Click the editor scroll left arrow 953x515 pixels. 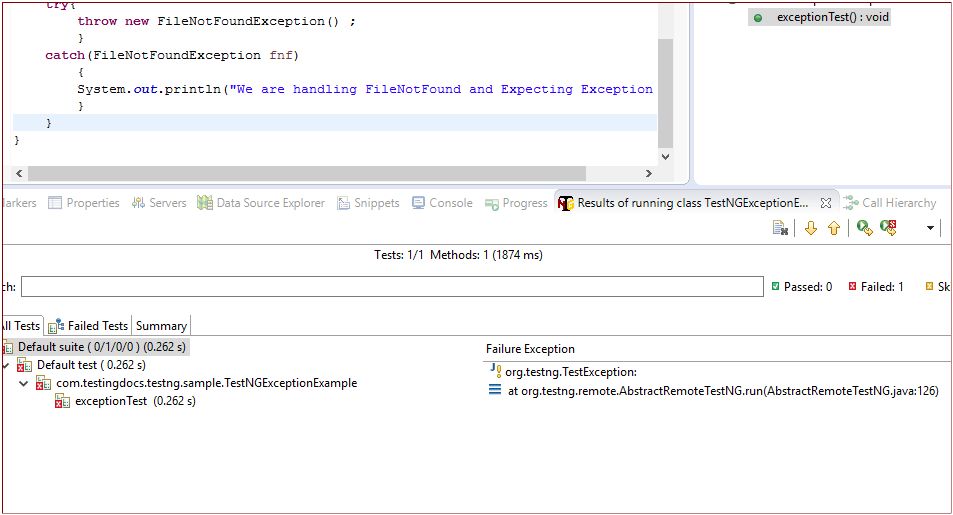(19, 173)
